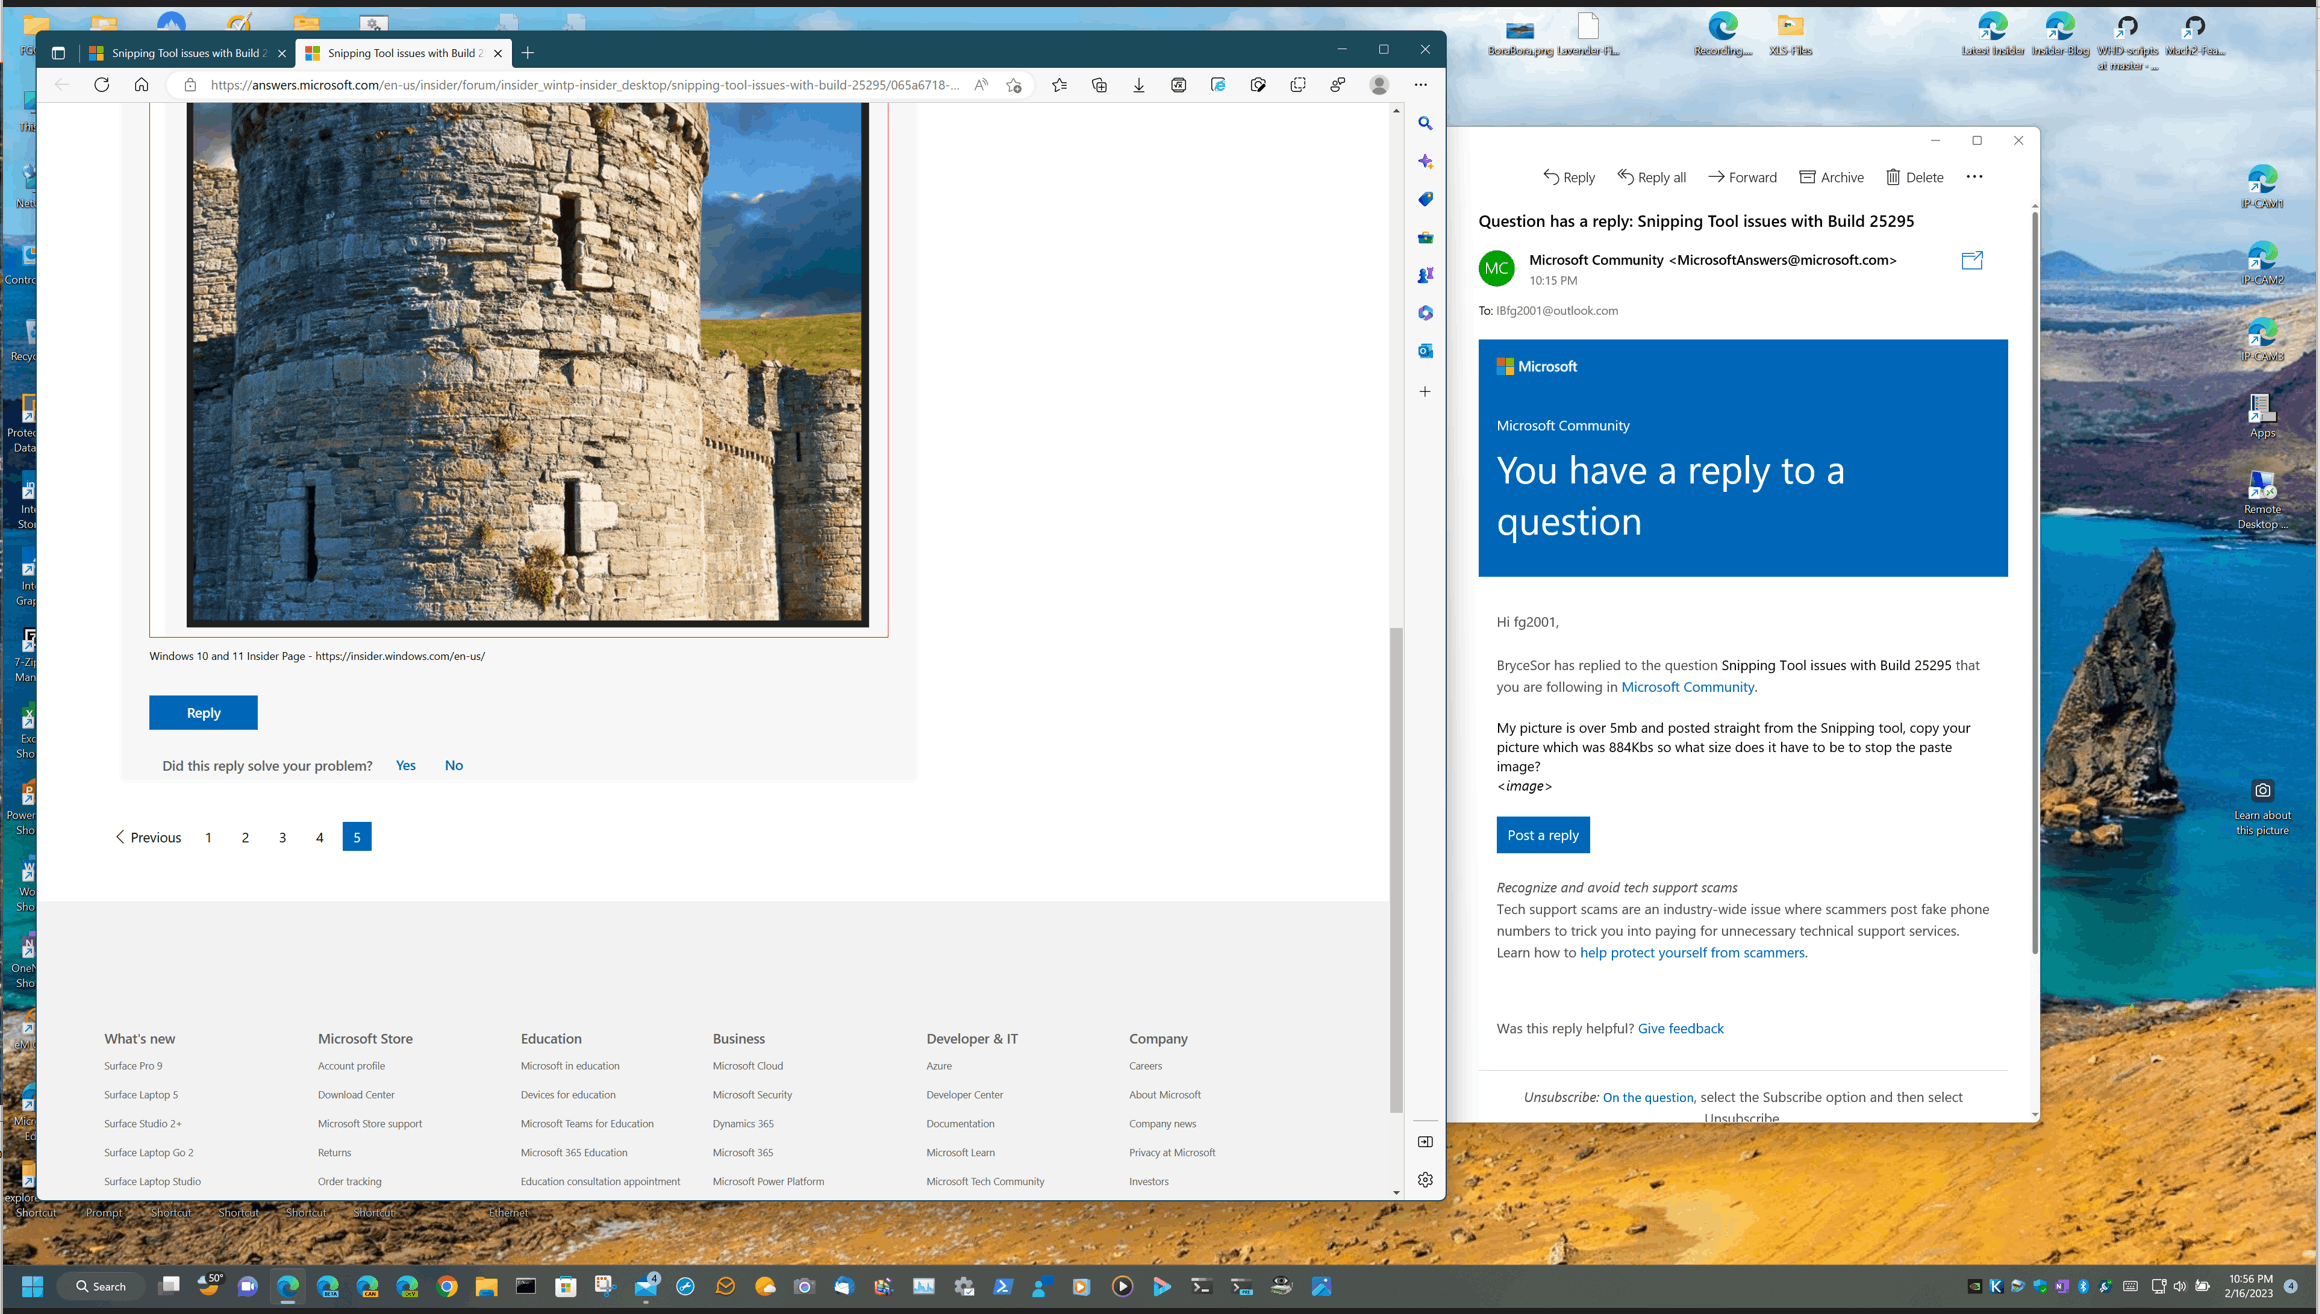
Task: Open the Outlook icon in Edge sidebar
Action: coord(1425,351)
